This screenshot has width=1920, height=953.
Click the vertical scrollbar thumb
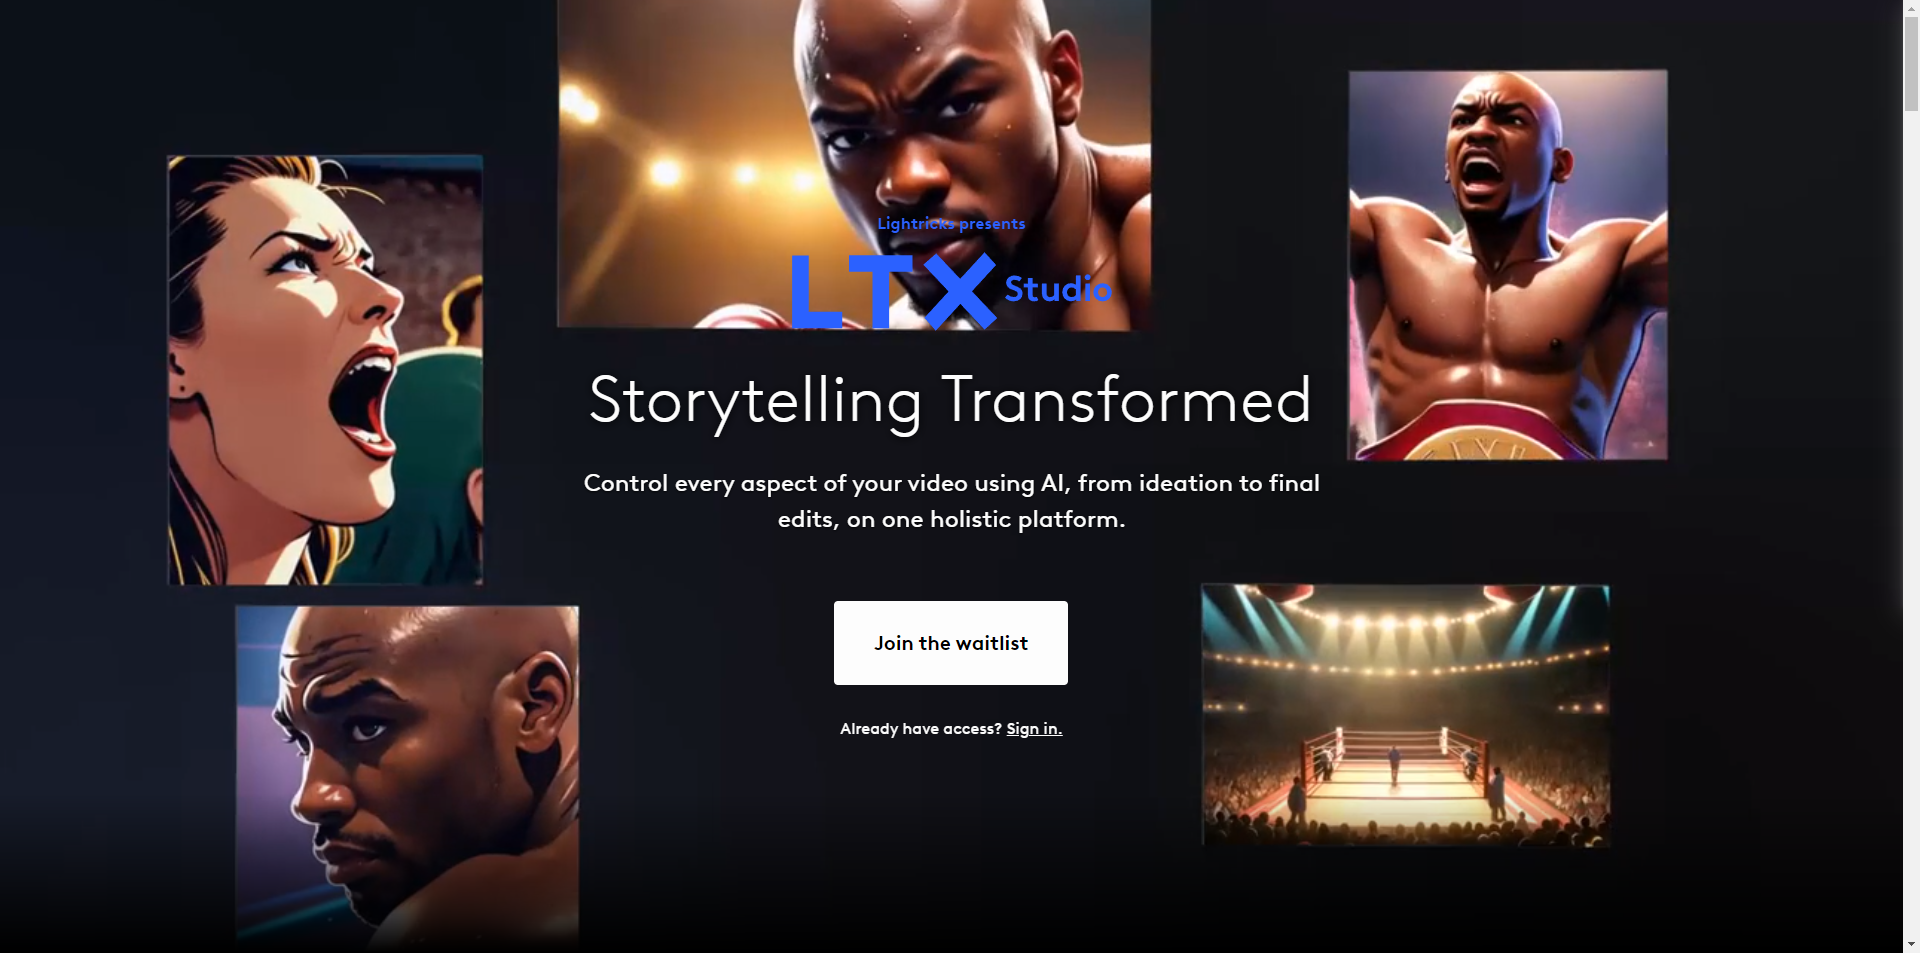[1911, 64]
